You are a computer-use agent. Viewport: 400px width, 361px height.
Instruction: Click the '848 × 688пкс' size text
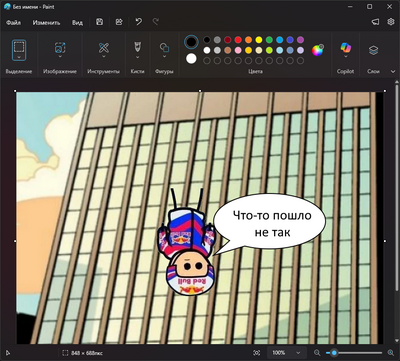pos(87,353)
